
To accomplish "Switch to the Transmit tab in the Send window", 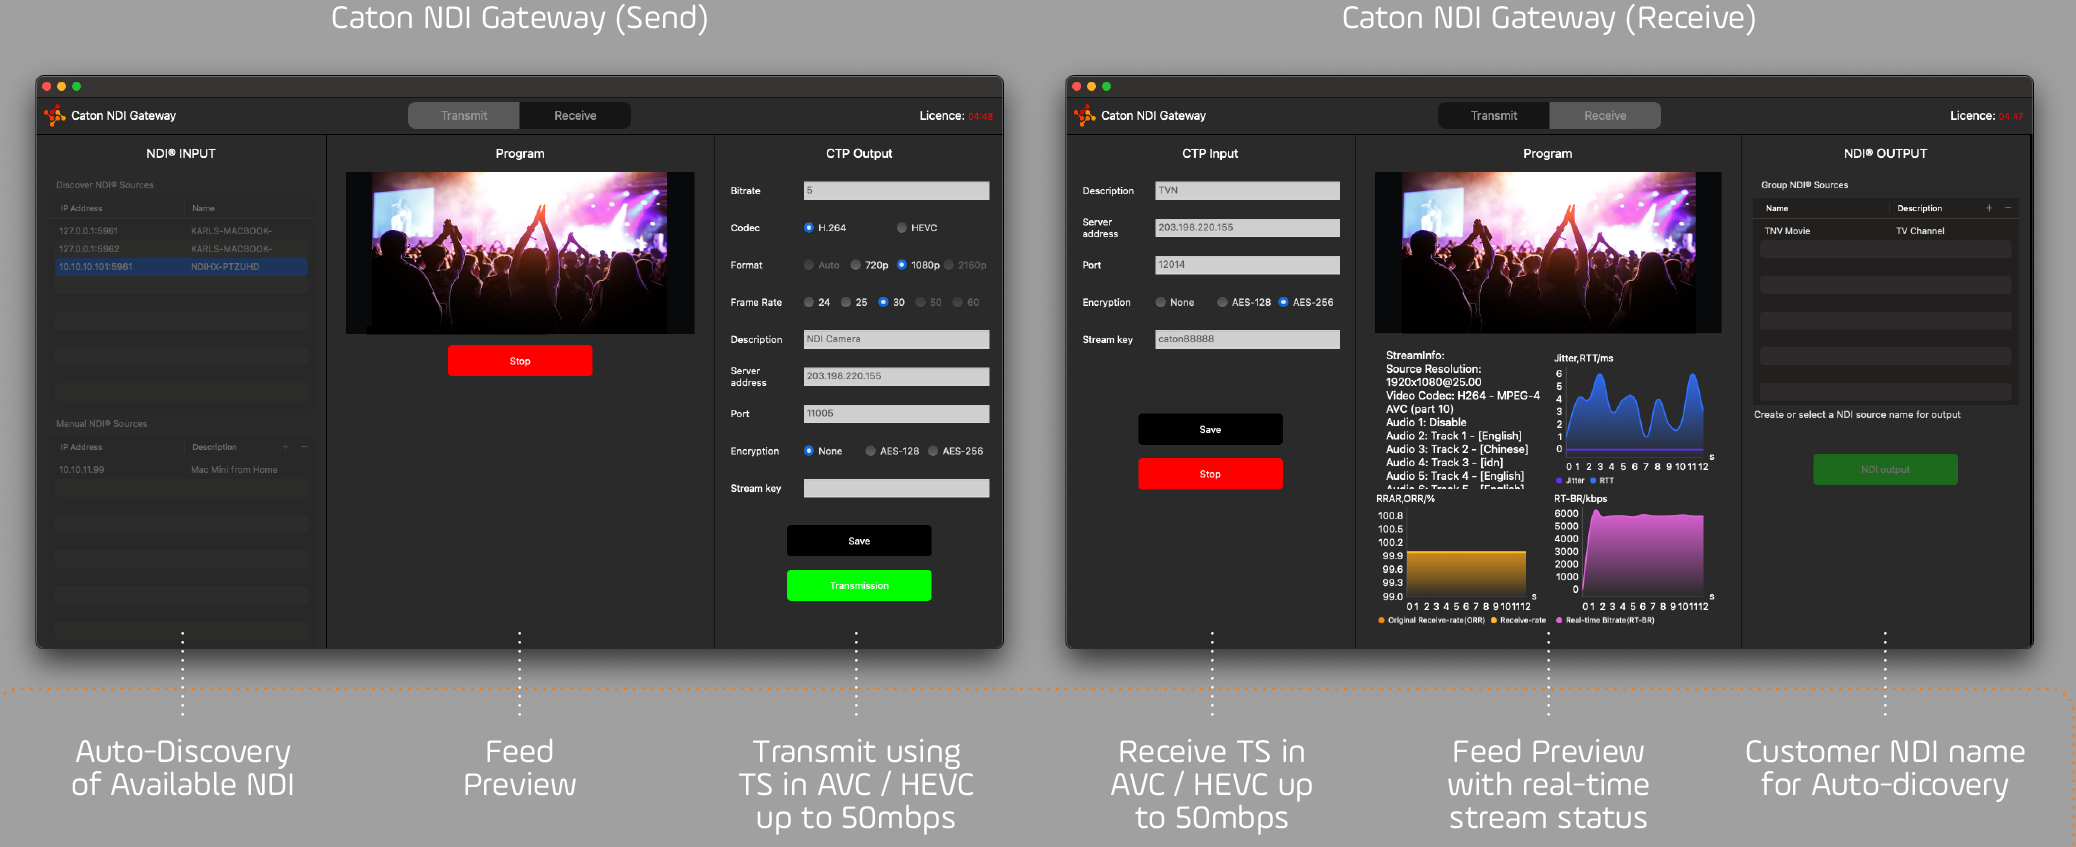I will 464,116.
